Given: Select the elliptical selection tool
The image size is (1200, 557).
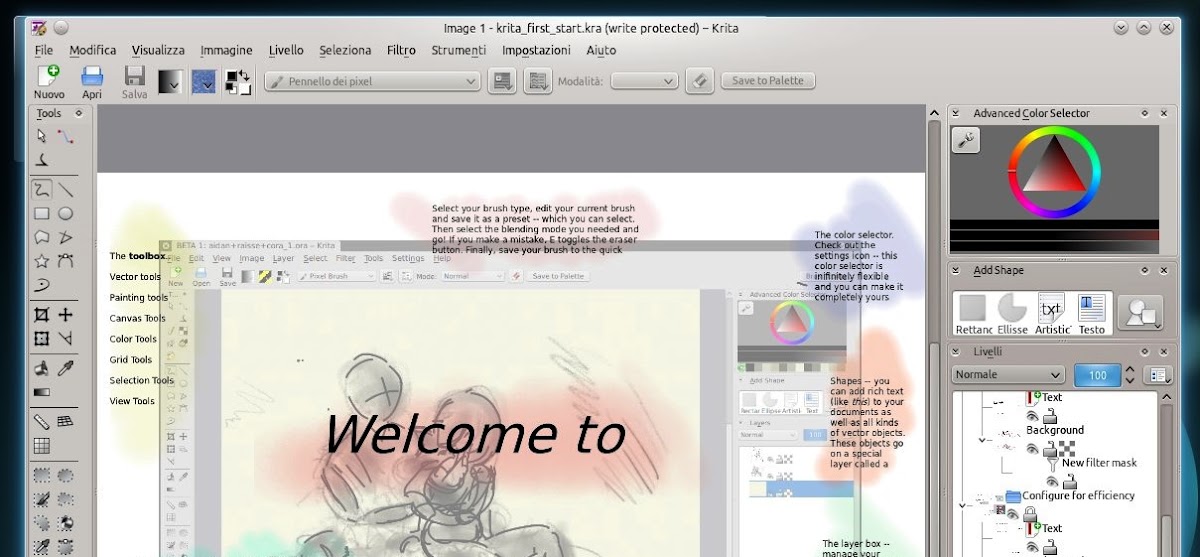Looking at the screenshot, I should [65, 476].
